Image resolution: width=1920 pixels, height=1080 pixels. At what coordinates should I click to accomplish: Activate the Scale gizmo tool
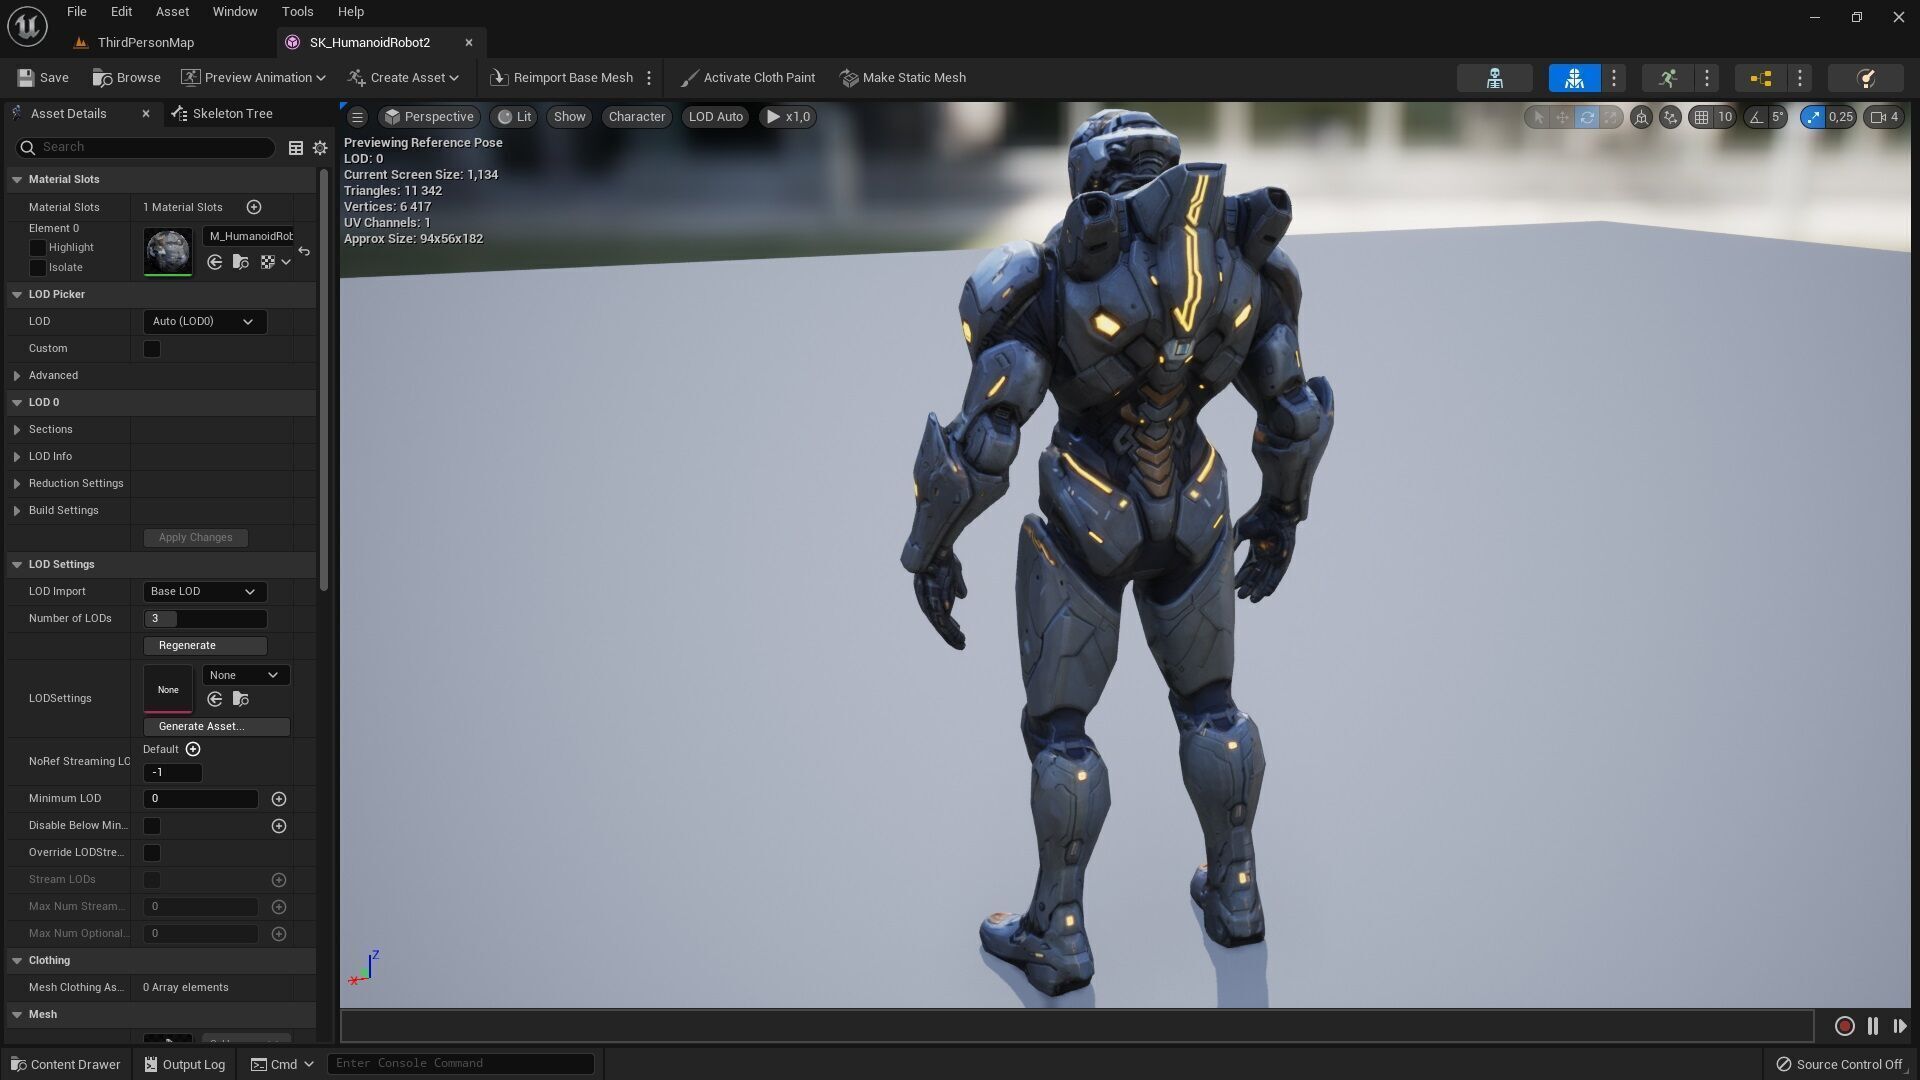click(x=1610, y=117)
